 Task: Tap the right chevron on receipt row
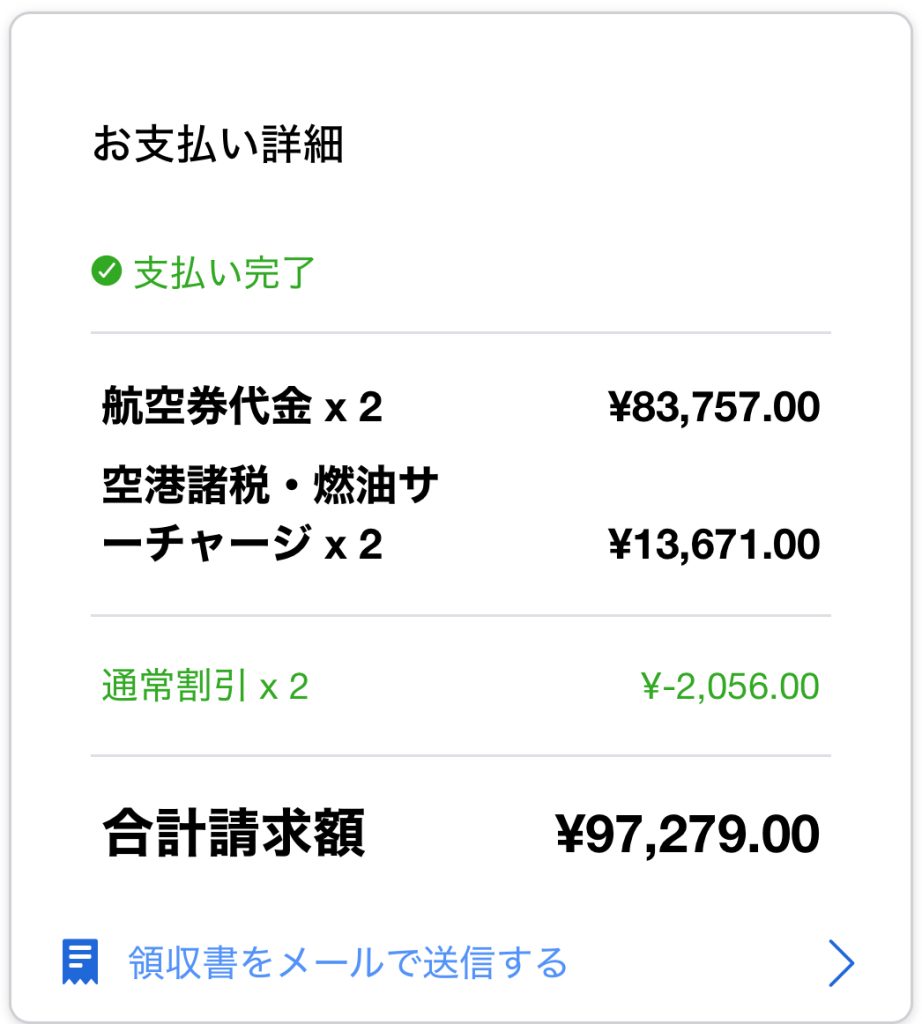(842, 963)
